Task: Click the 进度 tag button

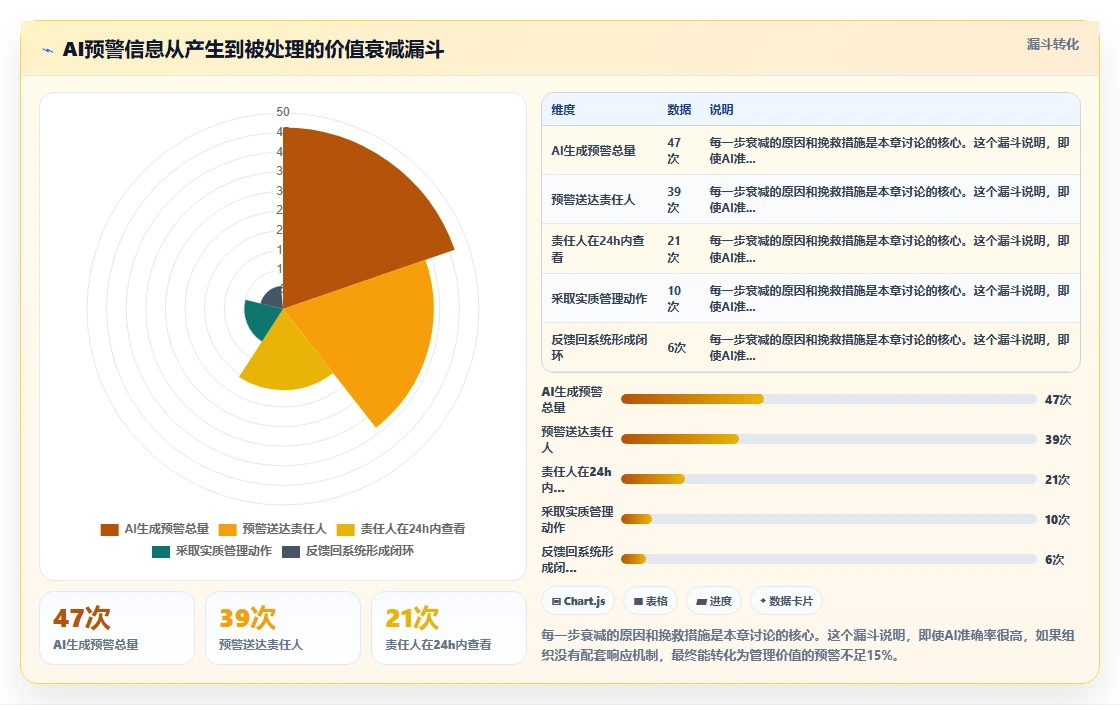Action: [714, 601]
